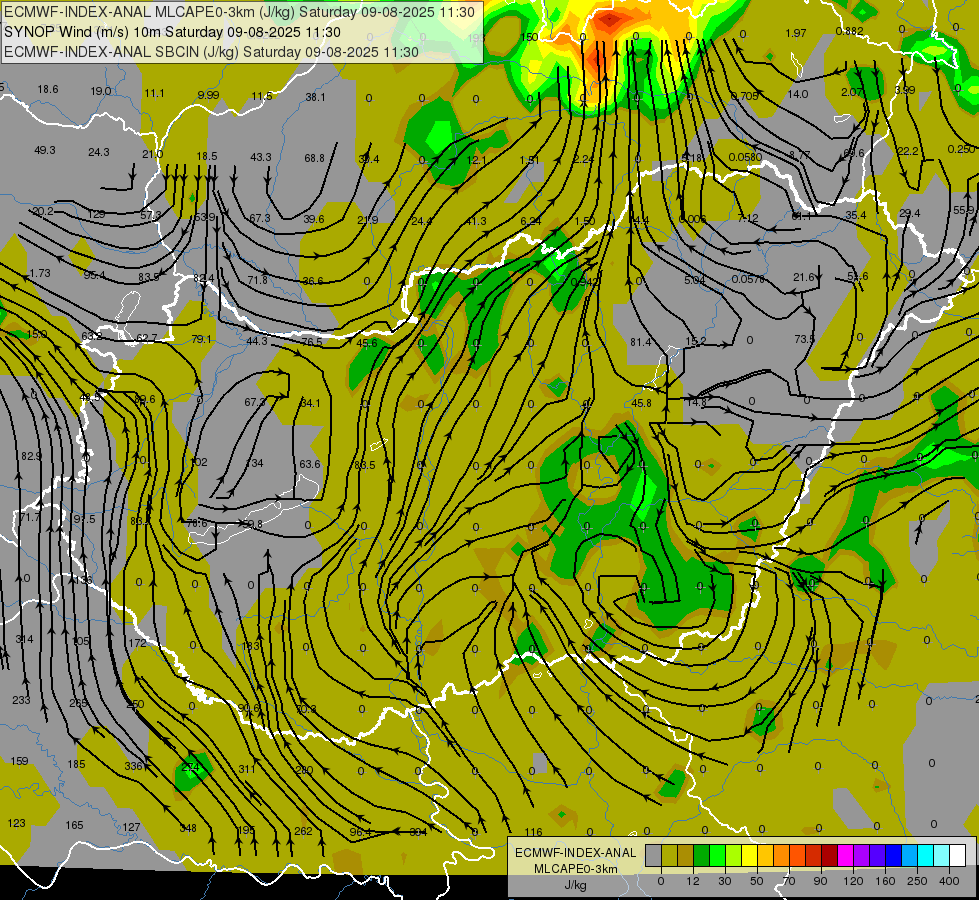Click the map value '274' on green patch

tap(190, 767)
